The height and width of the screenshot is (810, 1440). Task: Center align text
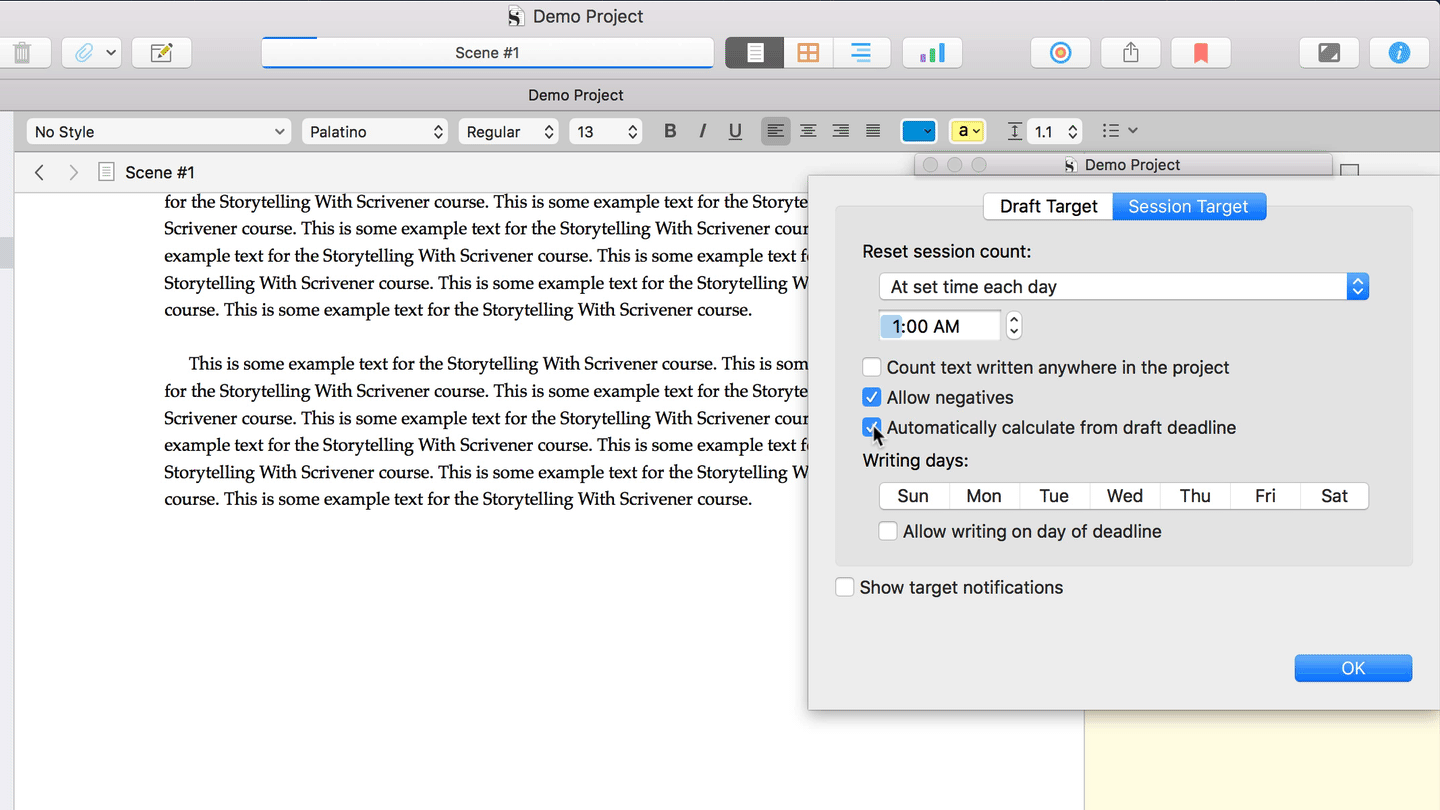(808, 131)
